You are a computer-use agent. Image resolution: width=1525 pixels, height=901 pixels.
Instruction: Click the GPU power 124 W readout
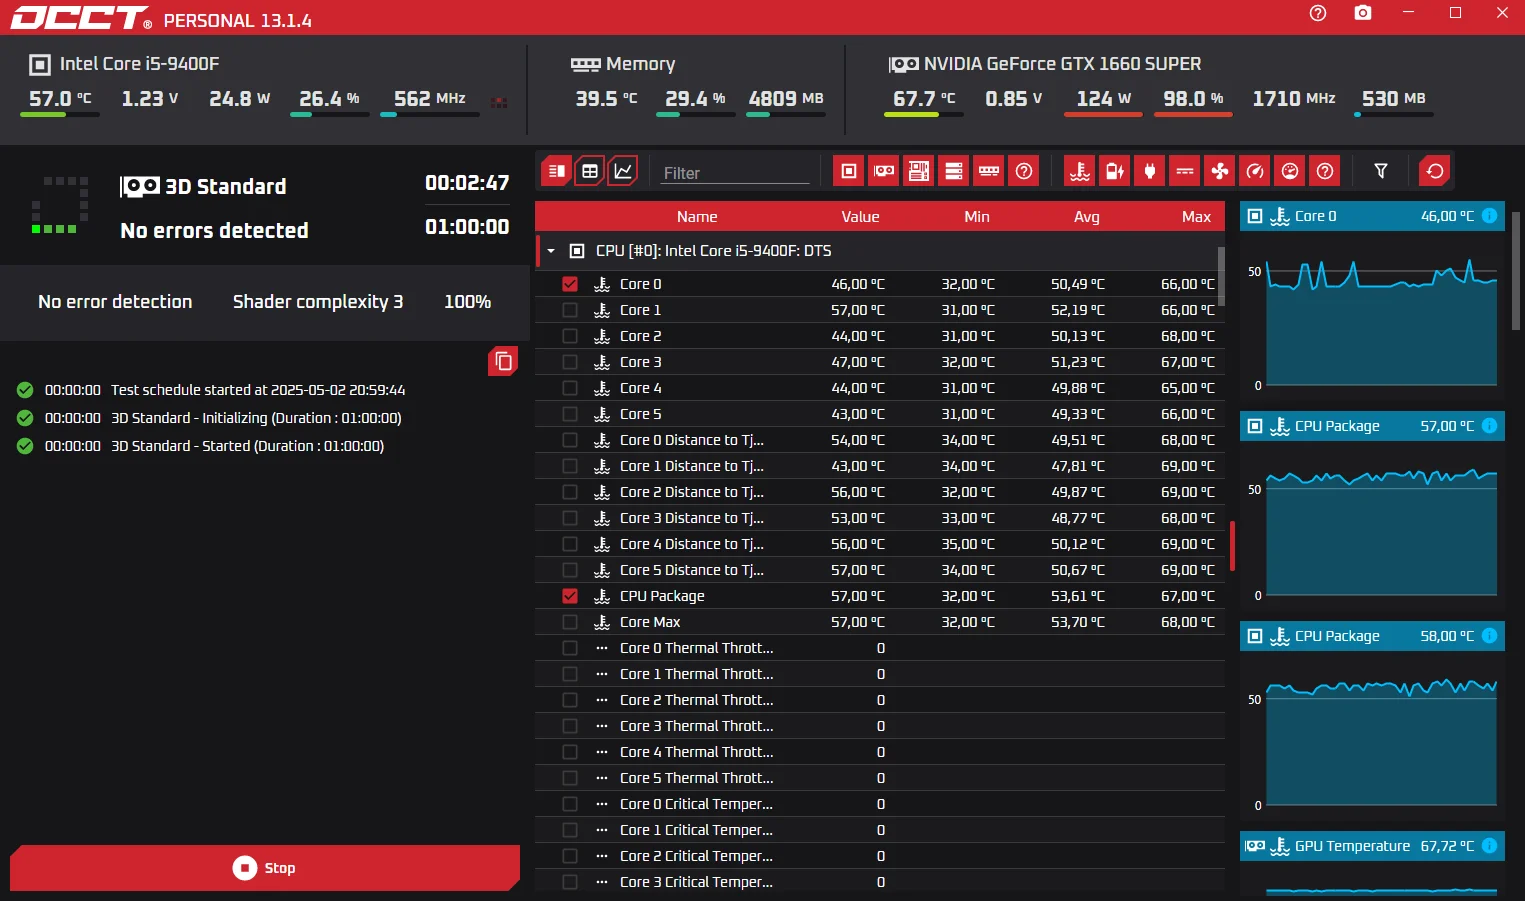(1103, 99)
